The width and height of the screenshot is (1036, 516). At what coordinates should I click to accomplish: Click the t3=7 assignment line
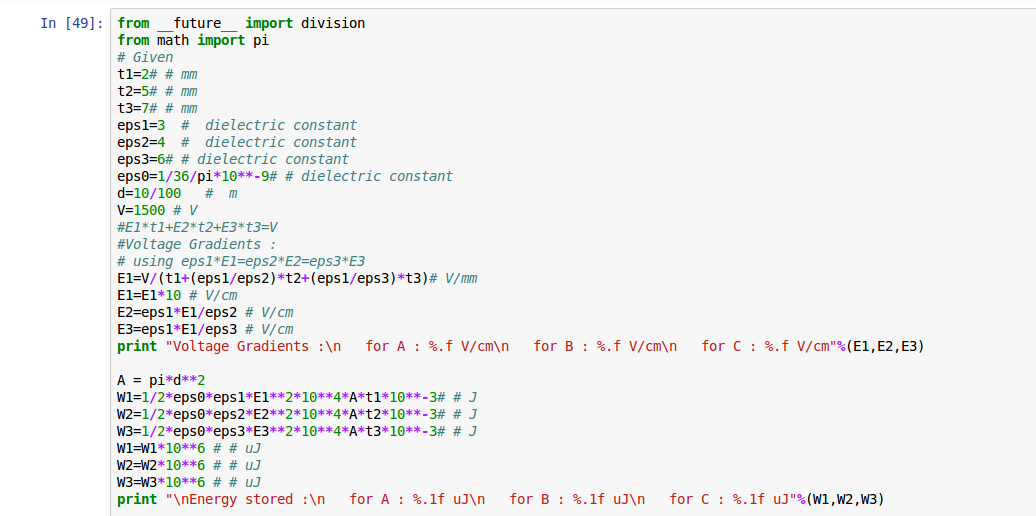(156, 108)
